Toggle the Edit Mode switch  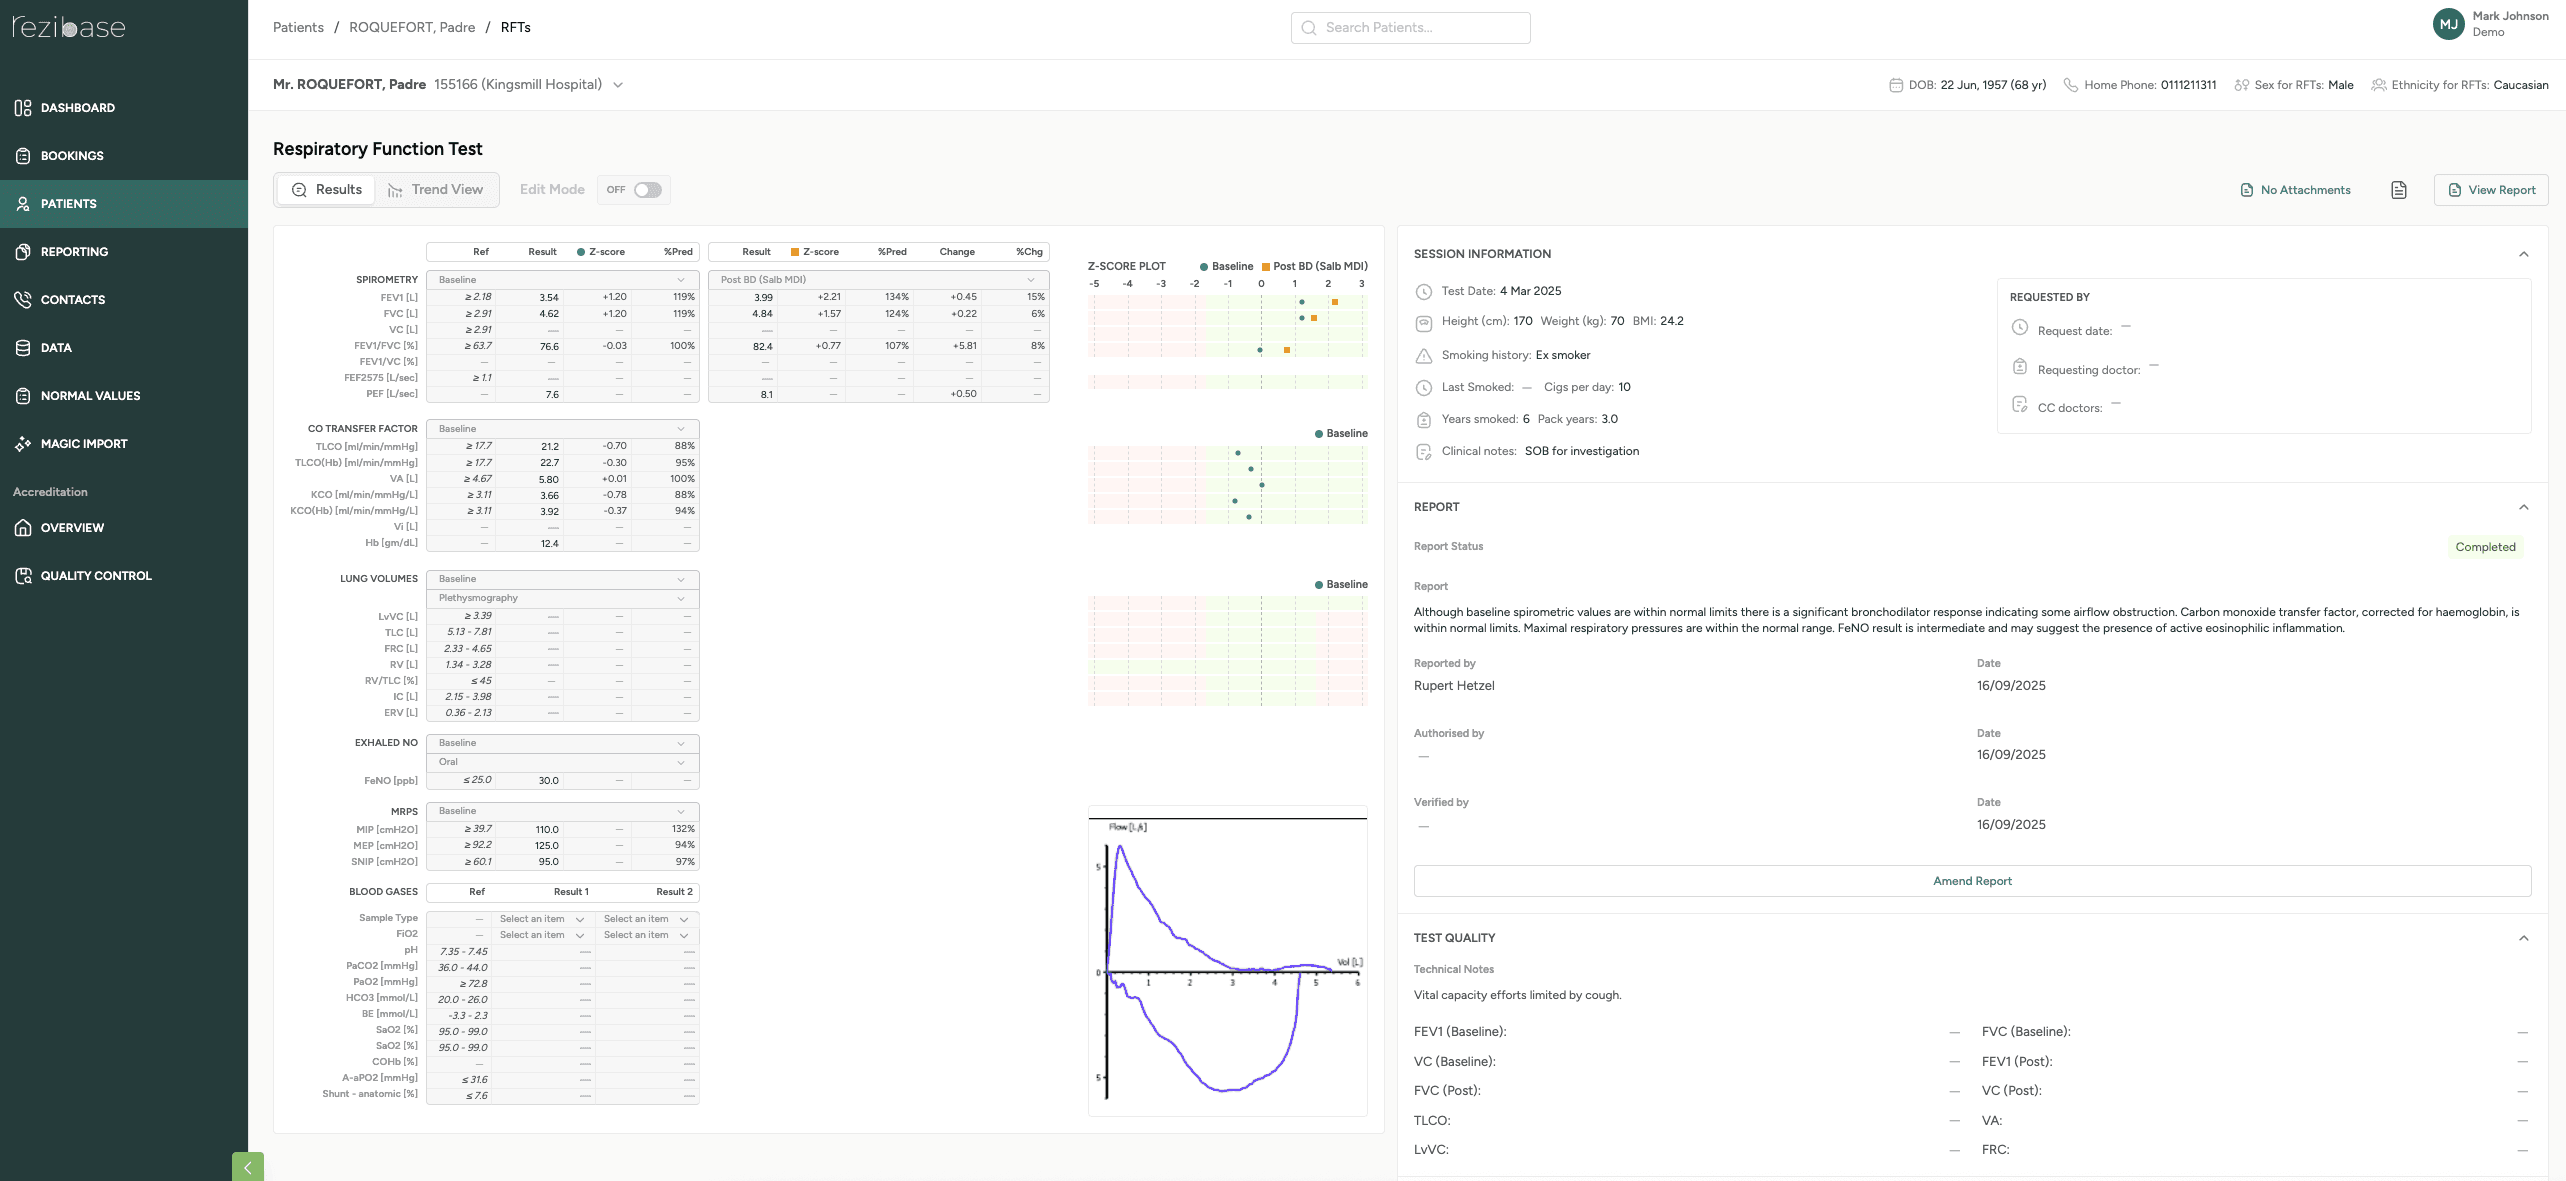click(647, 190)
